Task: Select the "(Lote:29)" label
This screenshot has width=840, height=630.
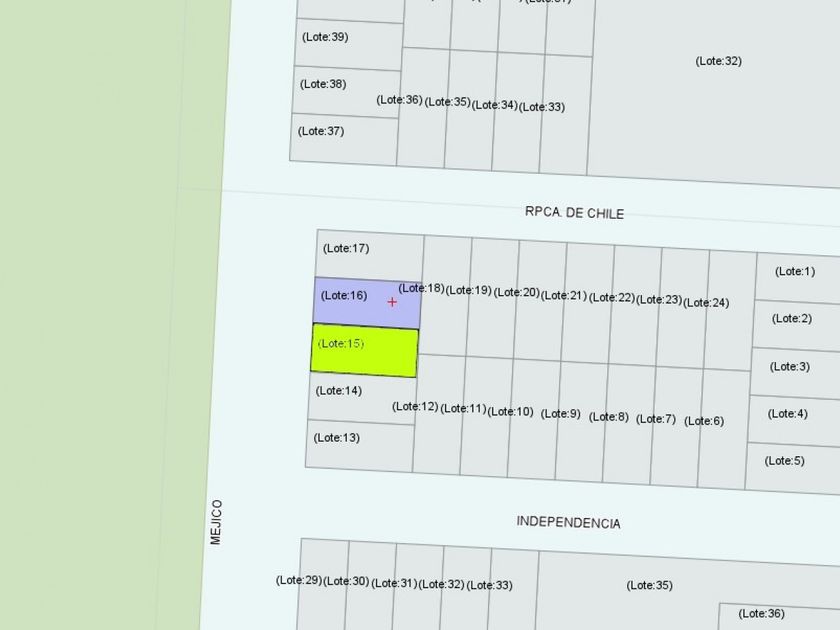Action: [299, 580]
